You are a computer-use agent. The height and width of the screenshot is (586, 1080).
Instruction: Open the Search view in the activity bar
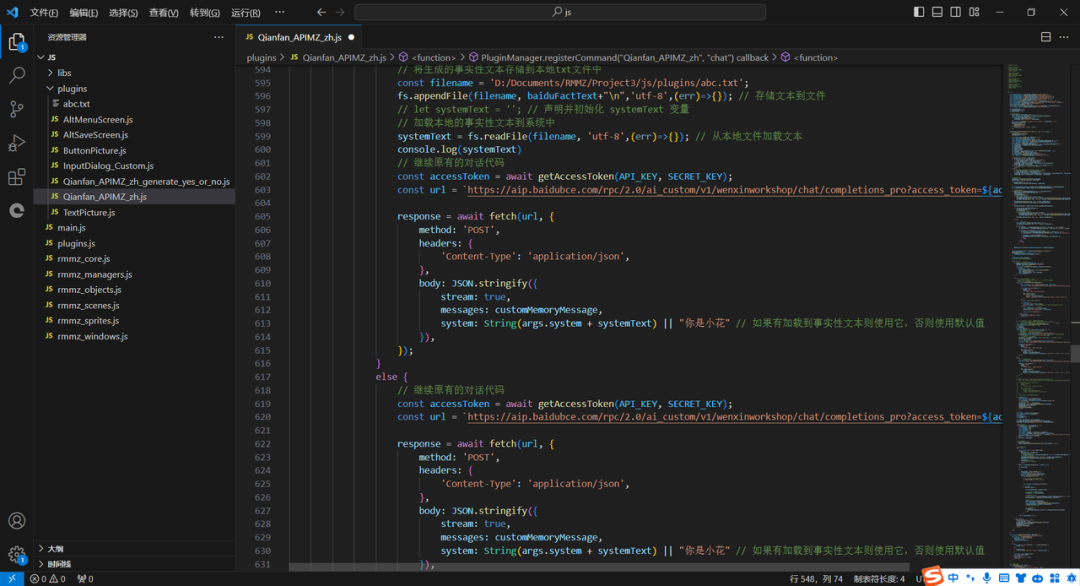click(17, 75)
